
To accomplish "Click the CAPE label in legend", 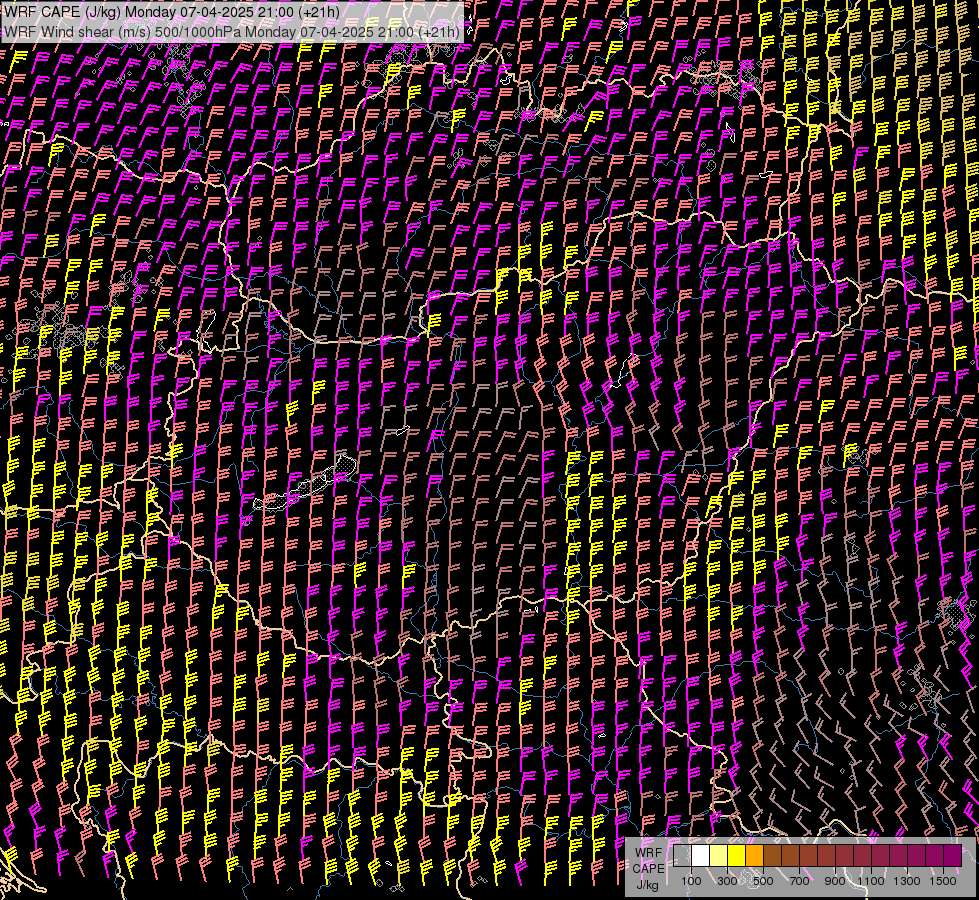I will pyautogui.click(x=648, y=869).
